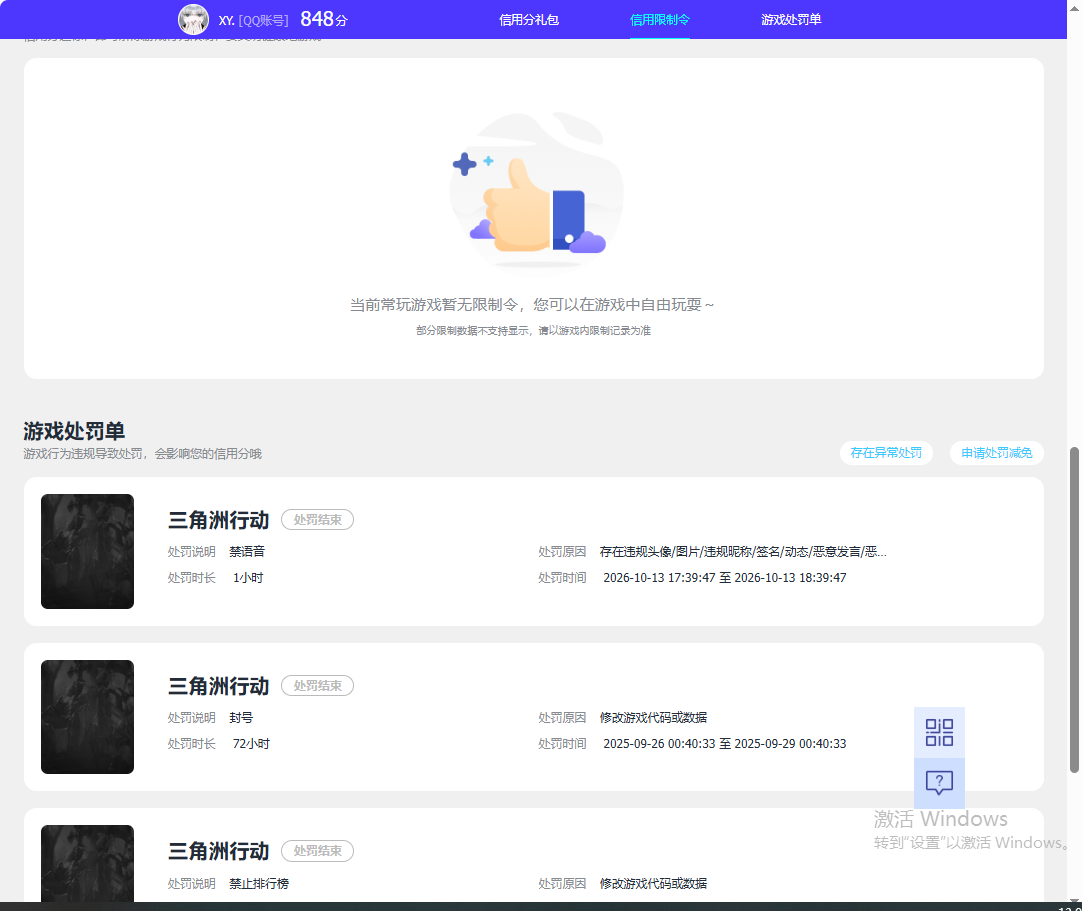The image size is (1082, 911).
Task: Click the truncated reason 存在违规头像/图片/违规昵称
Action: 743,551
